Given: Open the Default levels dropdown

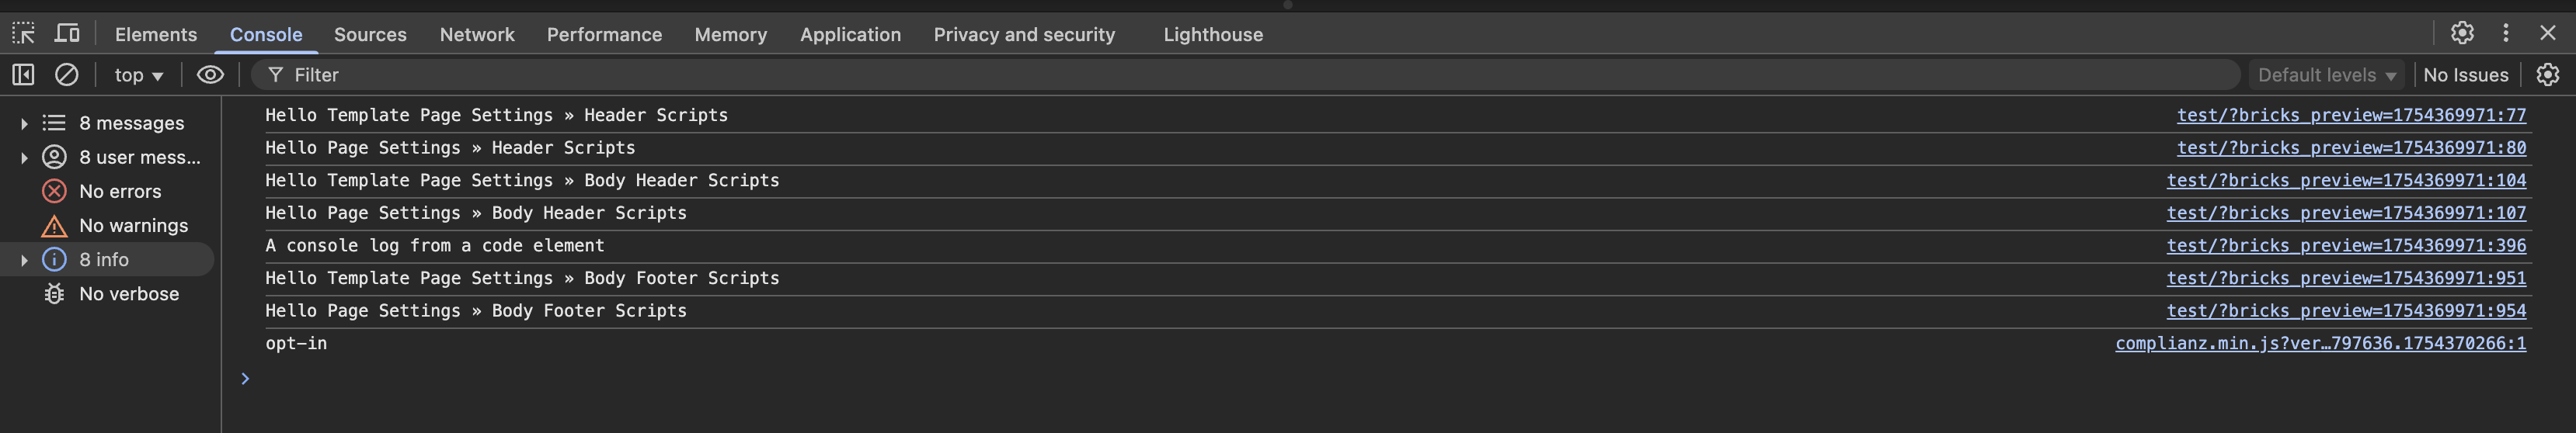Looking at the screenshot, I should pos(2327,75).
